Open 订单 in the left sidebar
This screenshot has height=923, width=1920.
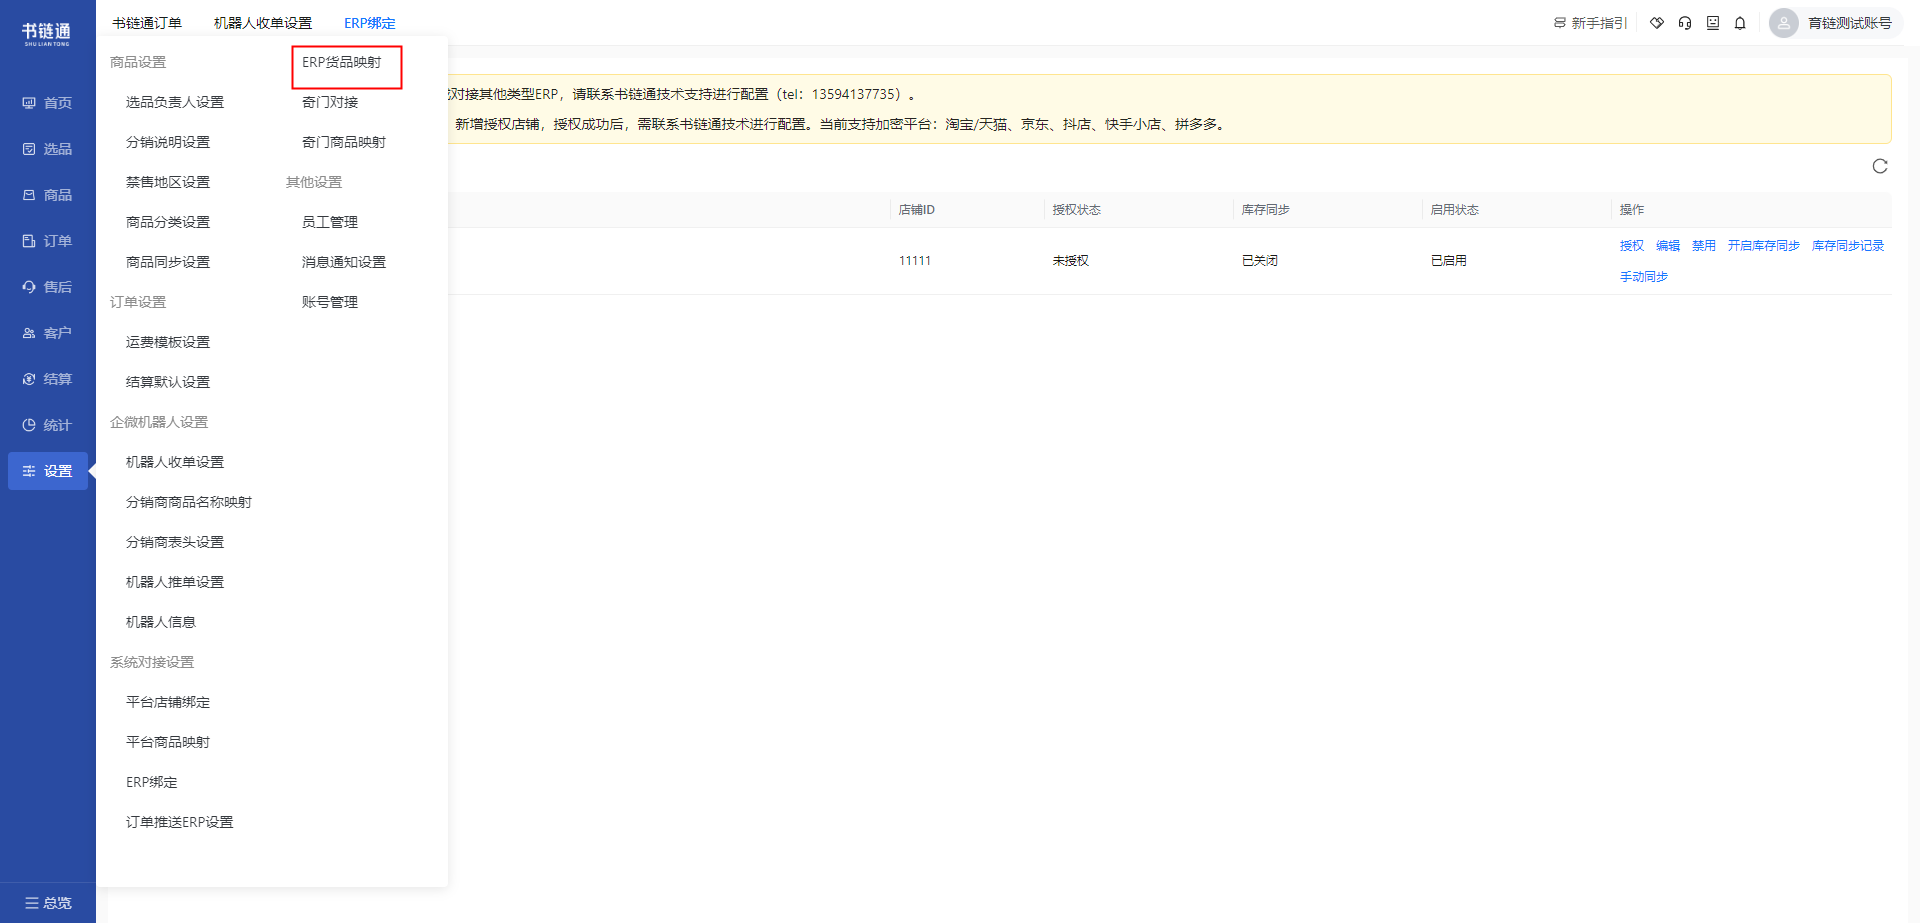click(47, 241)
